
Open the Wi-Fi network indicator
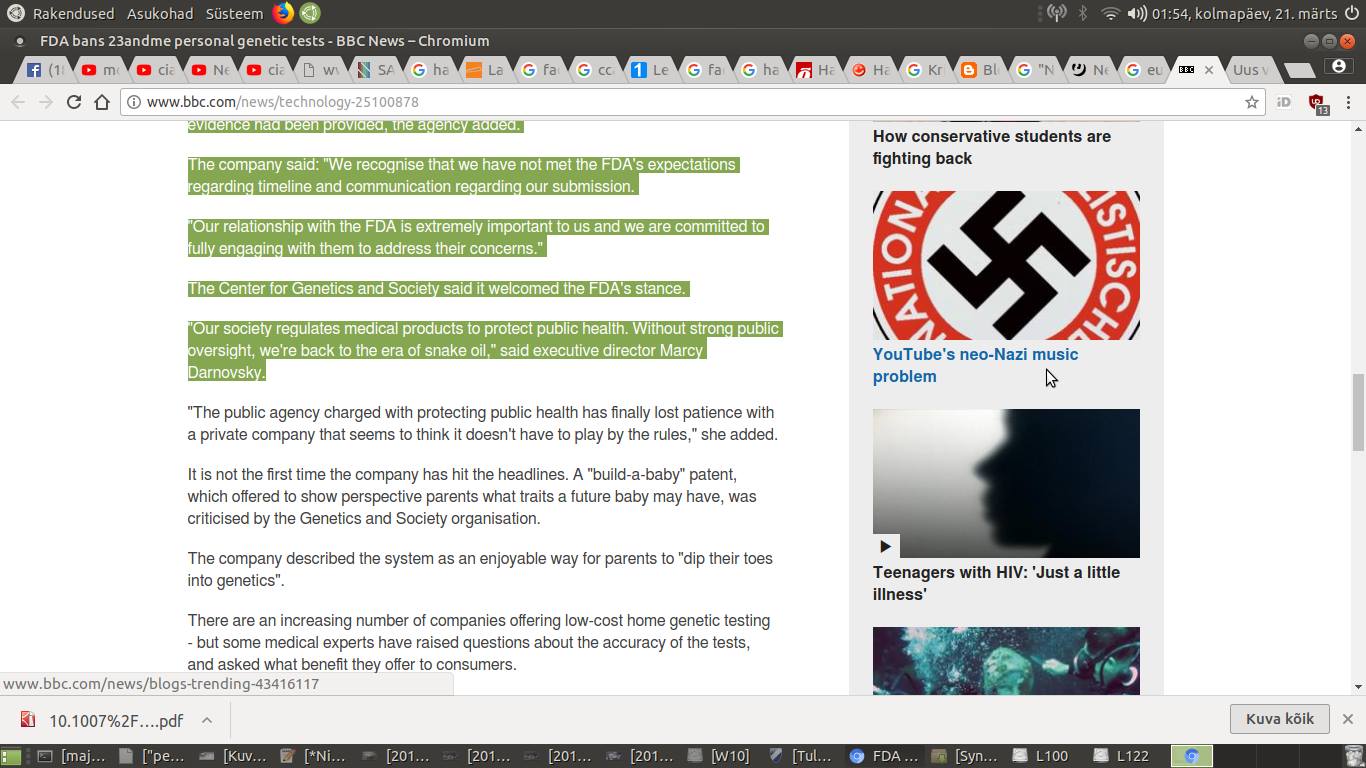pos(1110,13)
